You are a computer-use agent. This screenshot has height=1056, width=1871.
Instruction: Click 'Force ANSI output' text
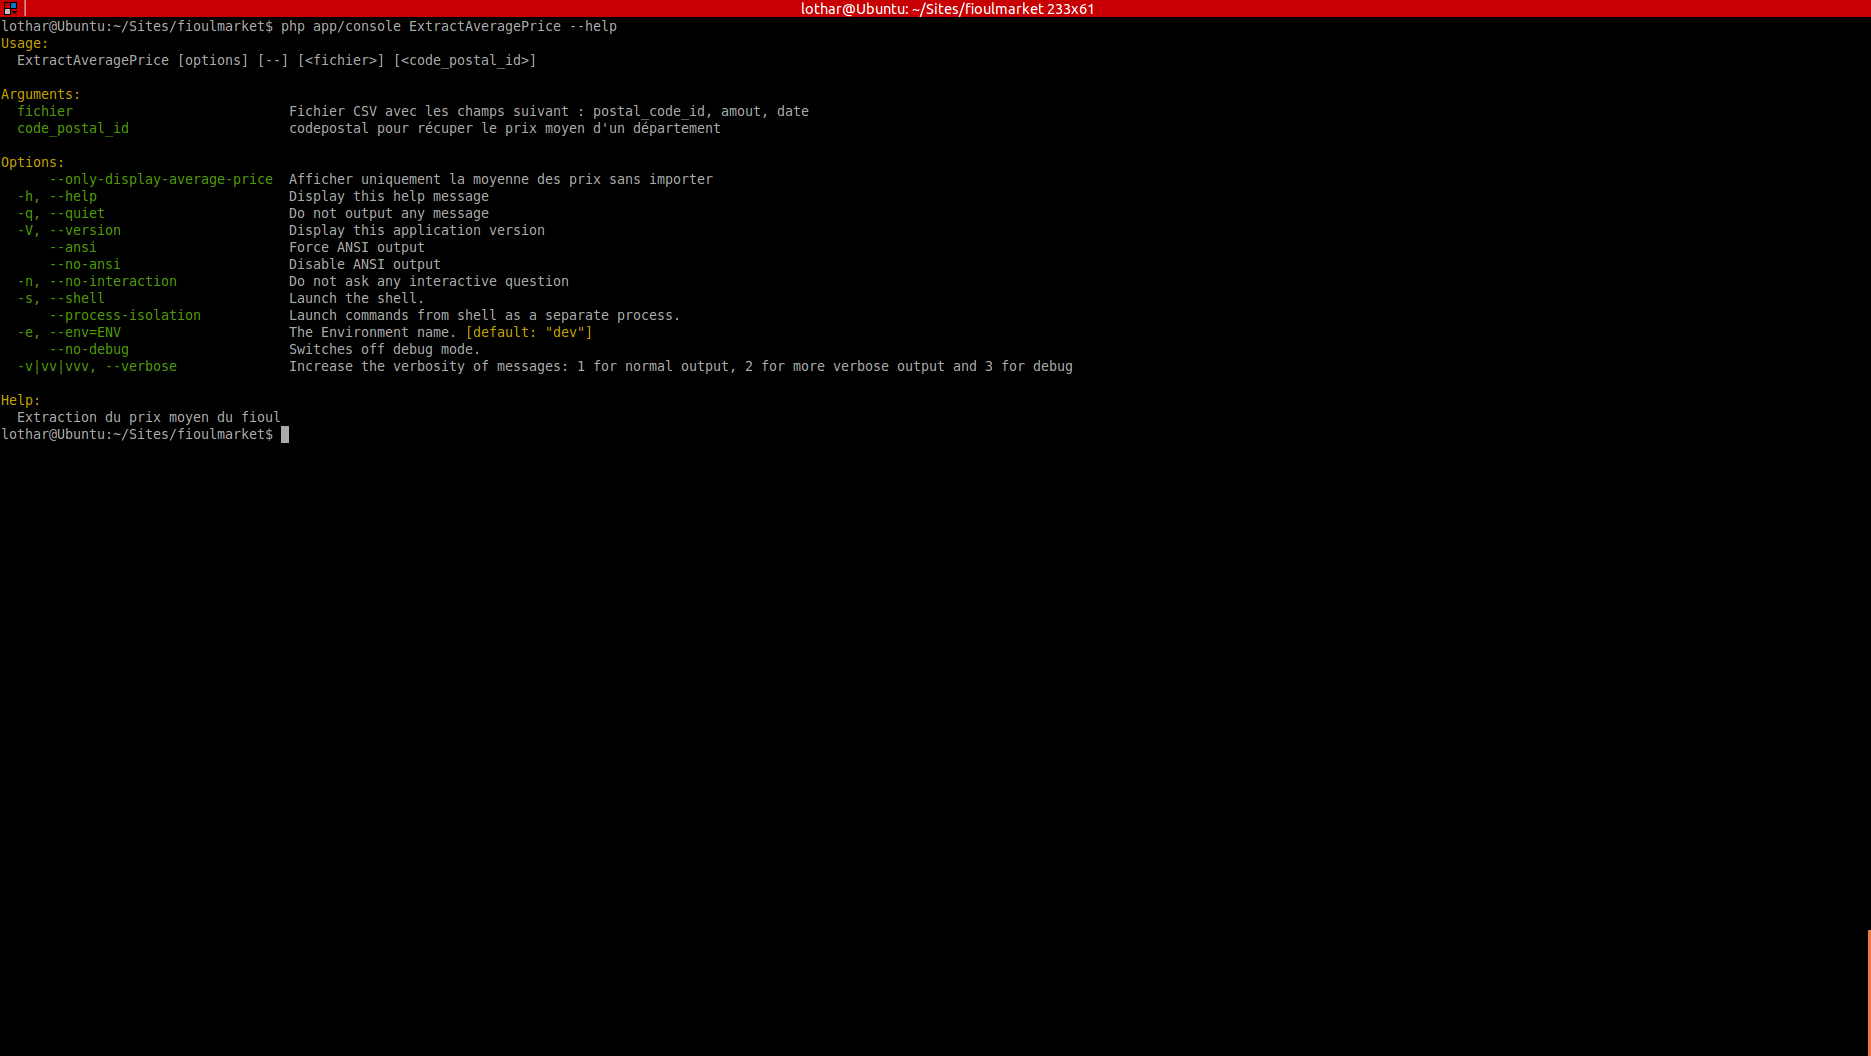(x=357, y=247)
